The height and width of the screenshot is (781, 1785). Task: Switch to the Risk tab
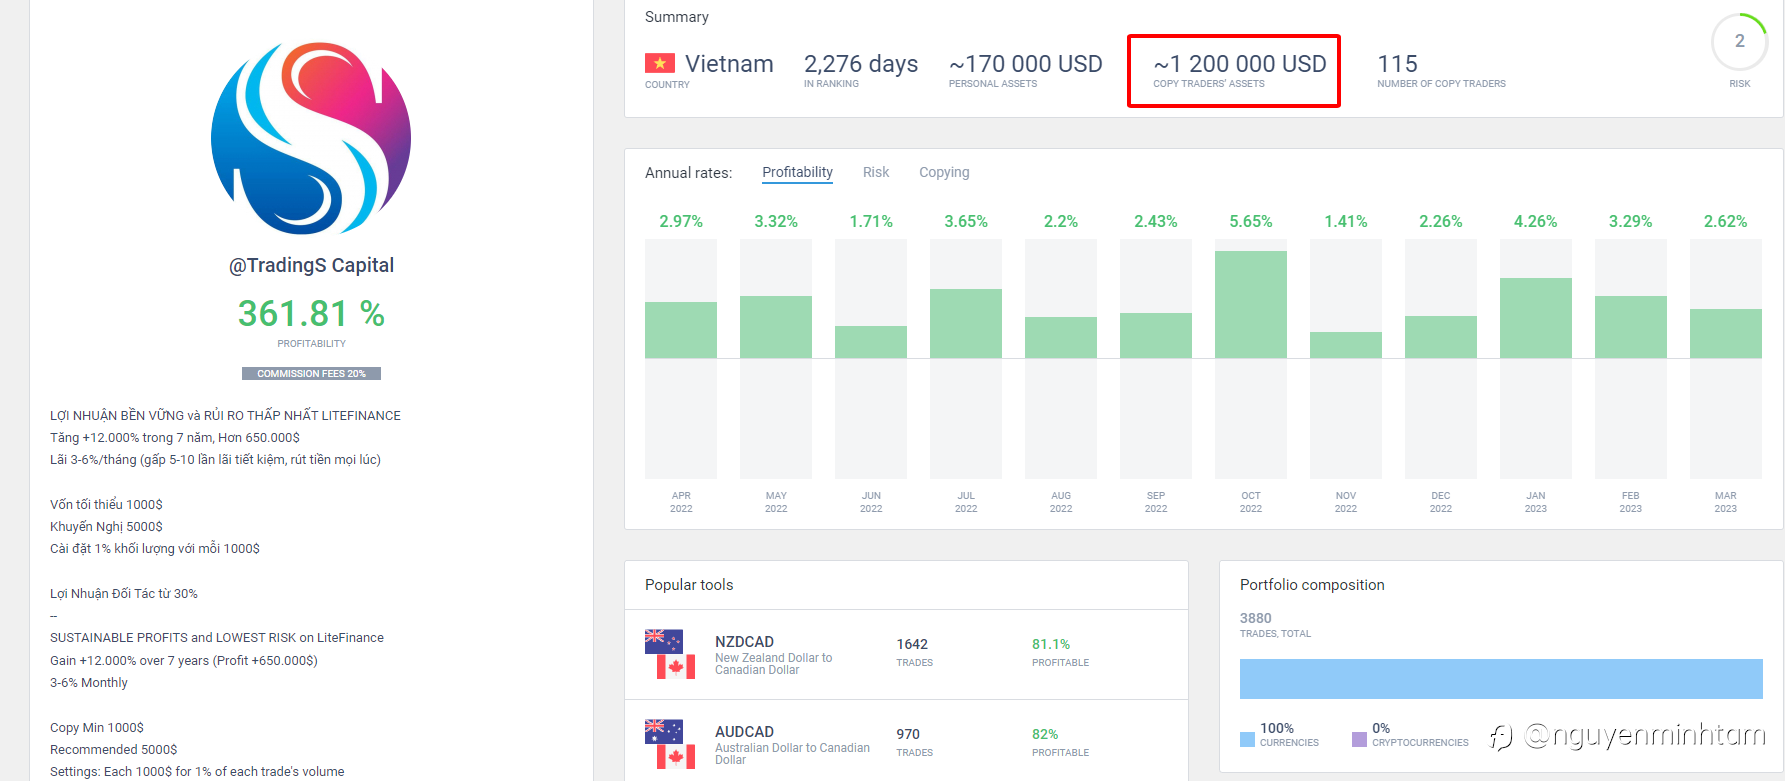(876, 172)
